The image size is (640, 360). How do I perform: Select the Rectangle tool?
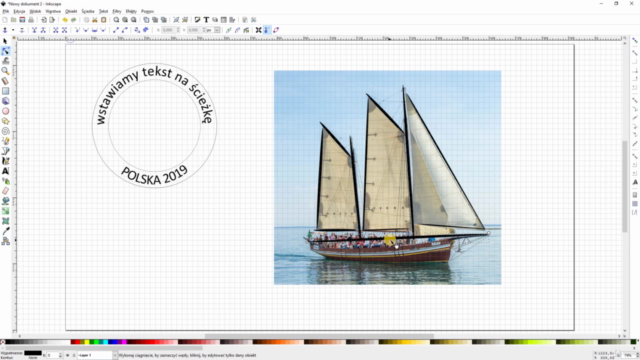click(5, 91)
